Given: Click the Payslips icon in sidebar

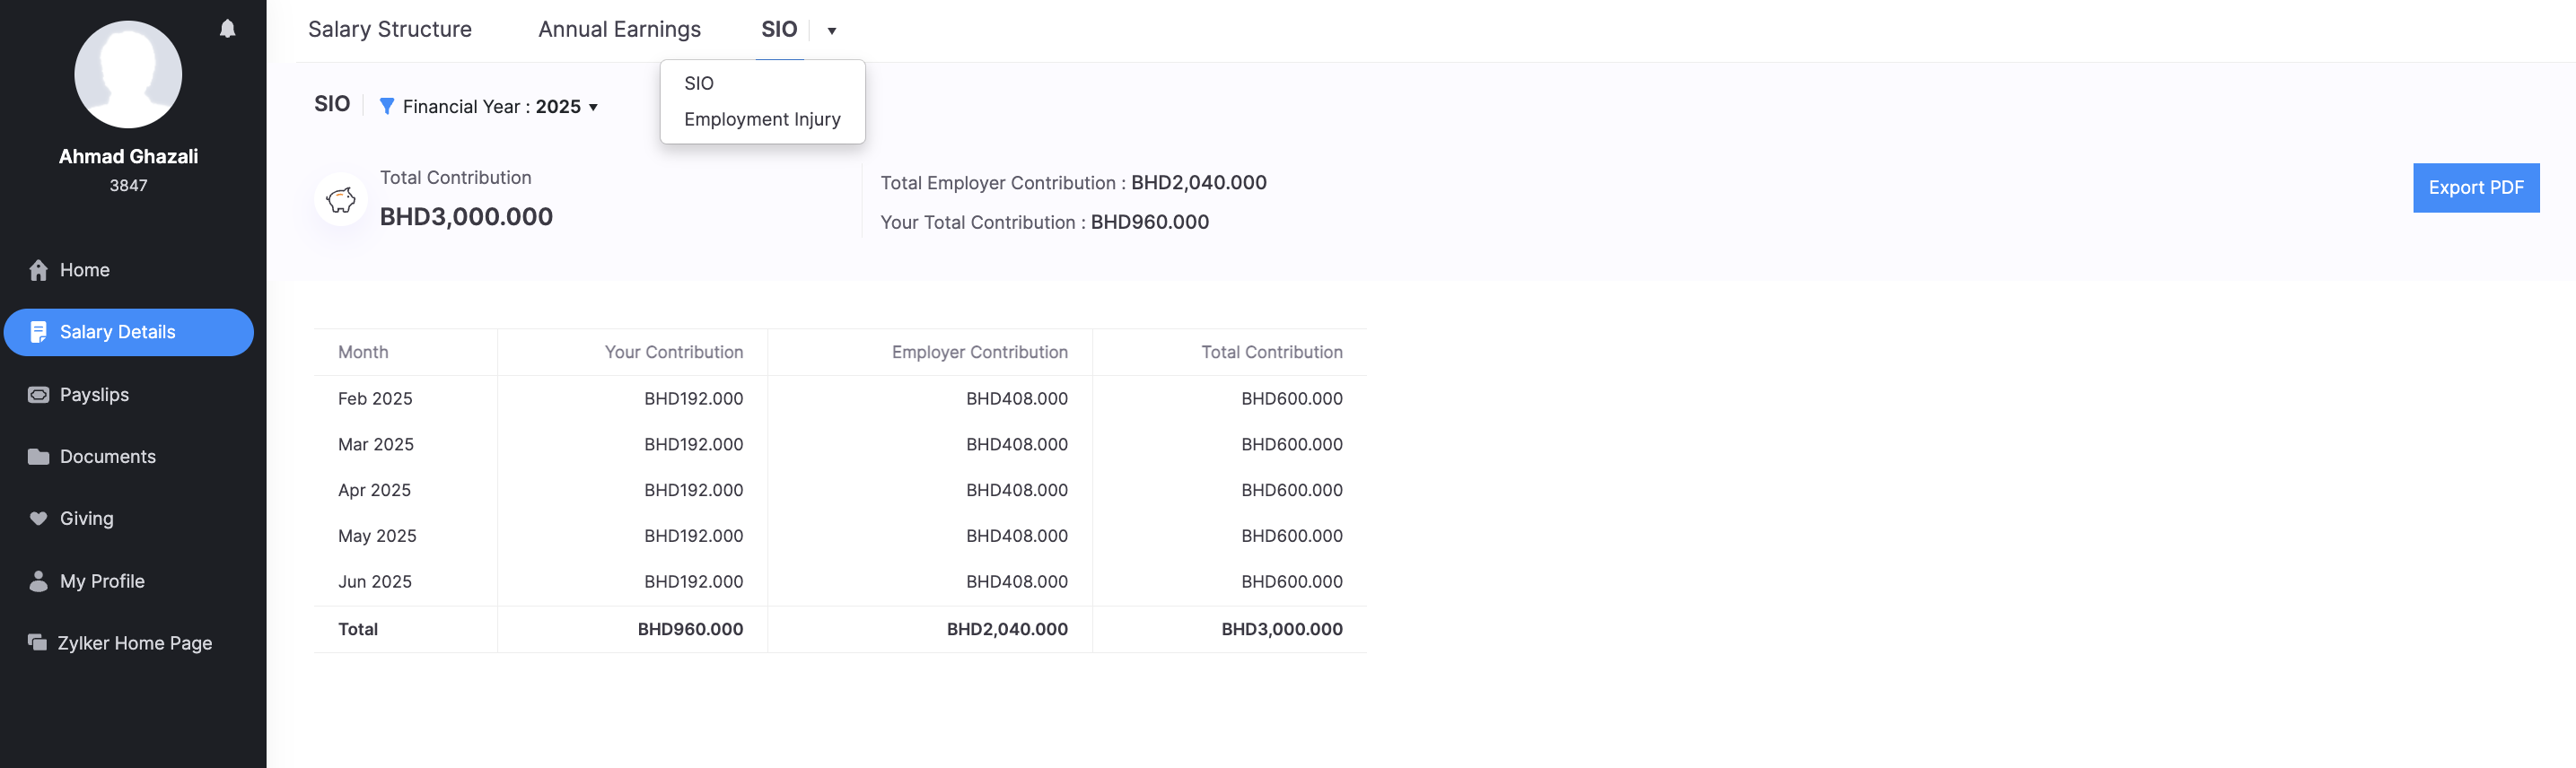Looking at the screenshot, I should point(38,395).
